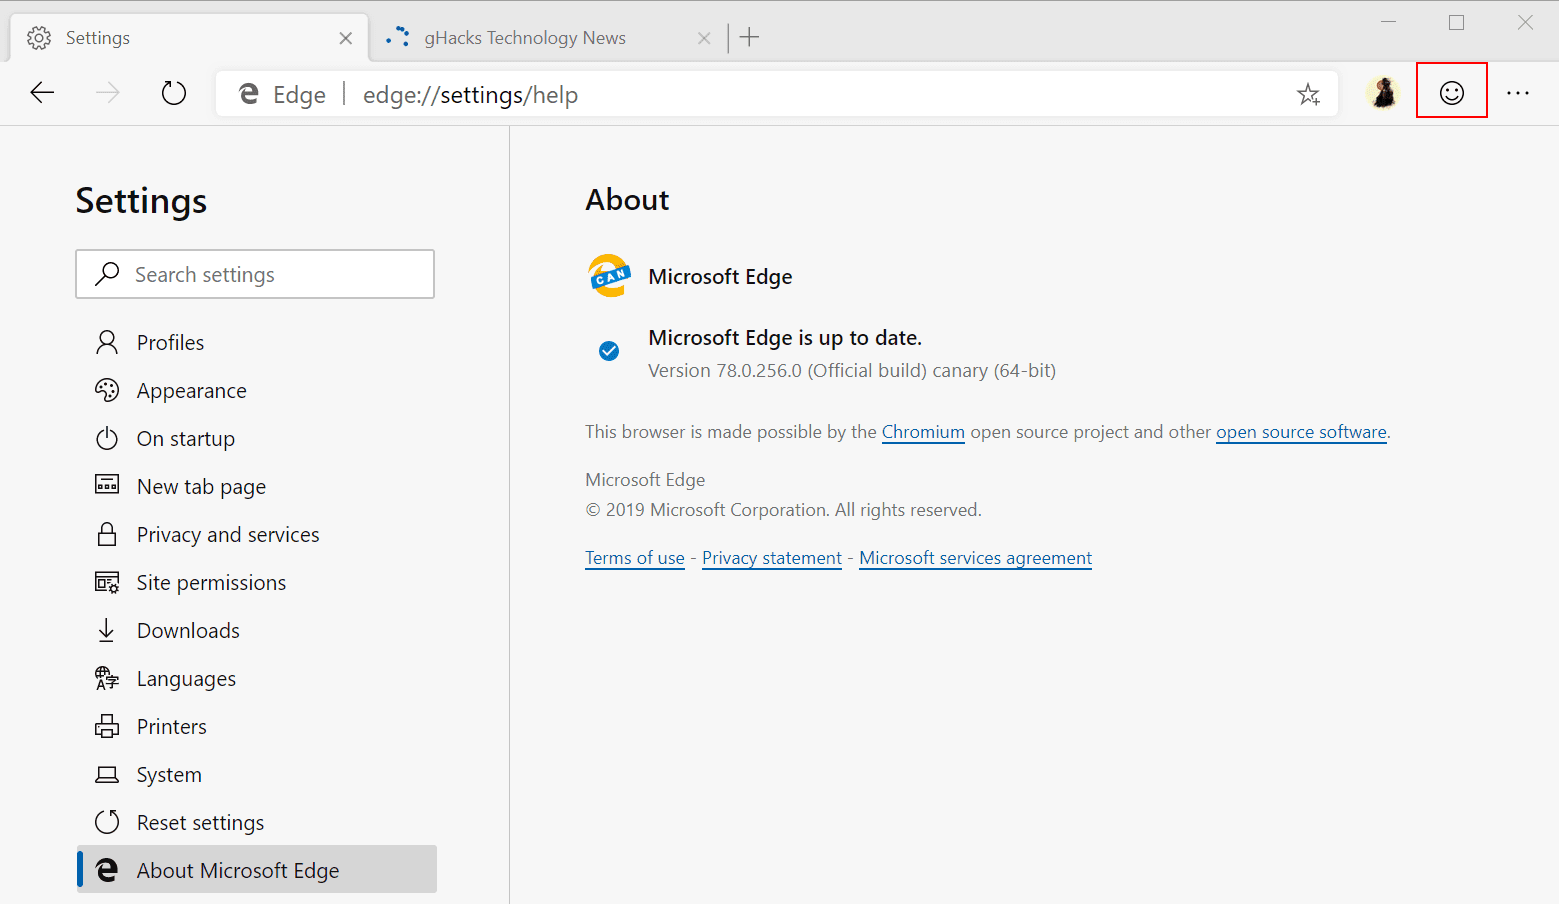
Task: Select the Profiles sidebar icon
Action: (107, 342)
